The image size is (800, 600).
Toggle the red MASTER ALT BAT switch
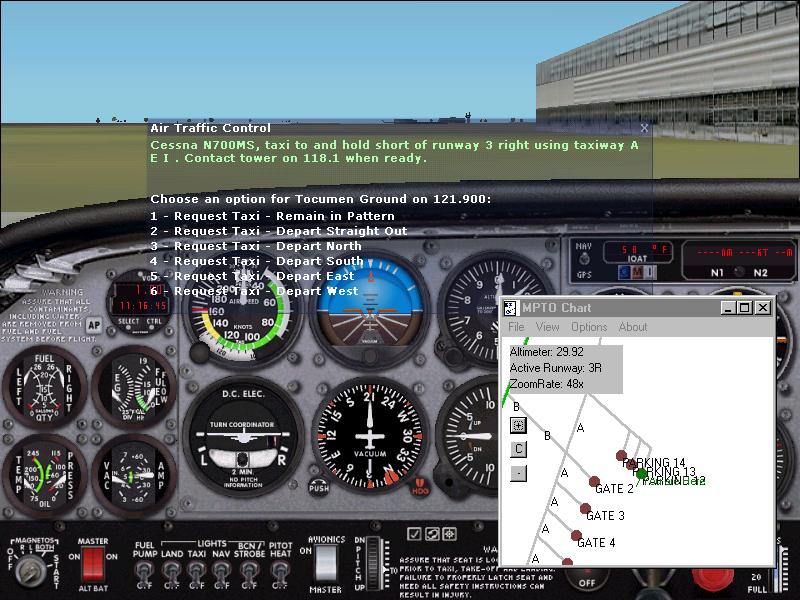pyautogui.click(x=93, y=565)
